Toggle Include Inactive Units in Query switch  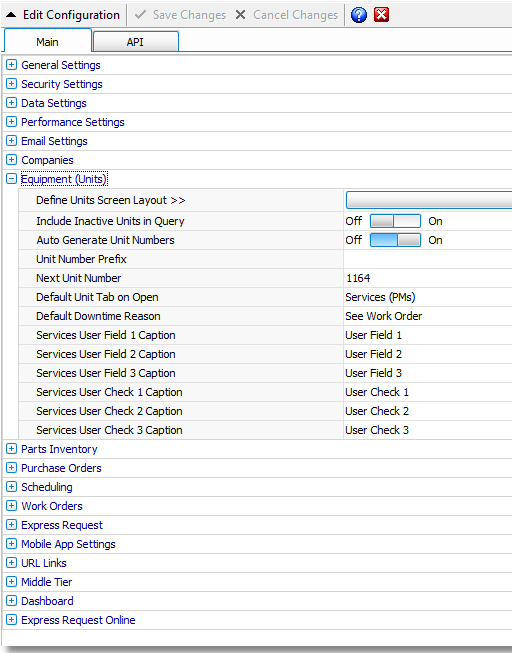point(395,221)
